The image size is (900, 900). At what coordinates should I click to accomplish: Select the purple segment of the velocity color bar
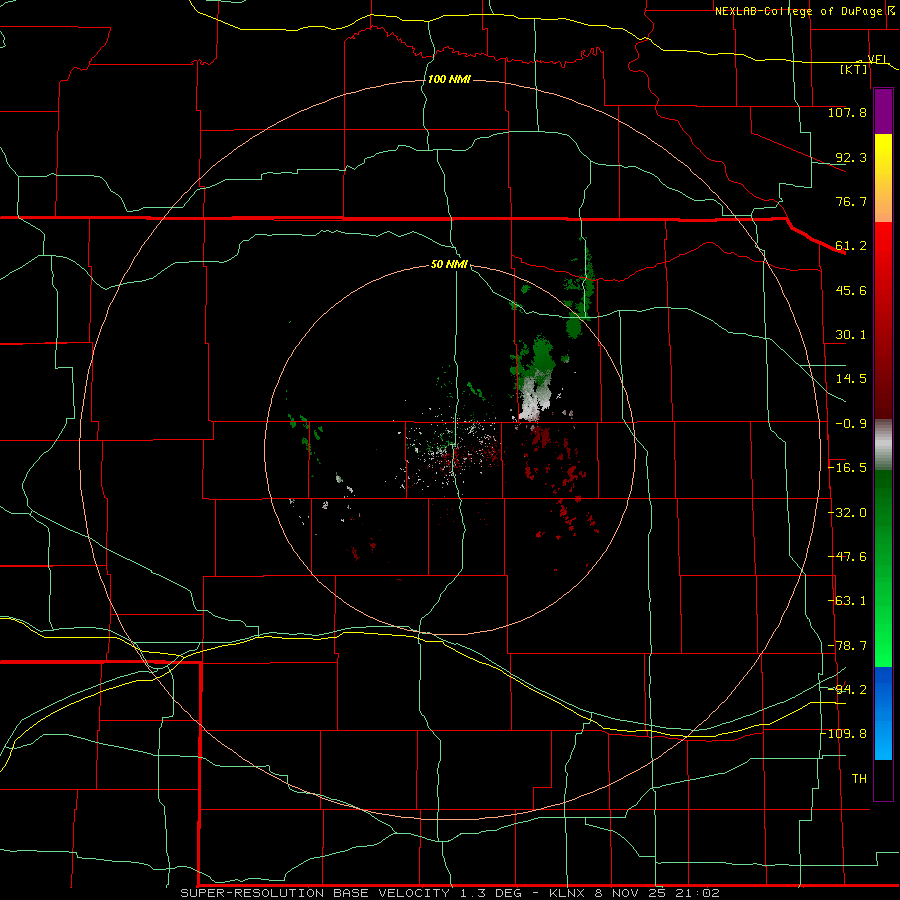coord(883,112)
